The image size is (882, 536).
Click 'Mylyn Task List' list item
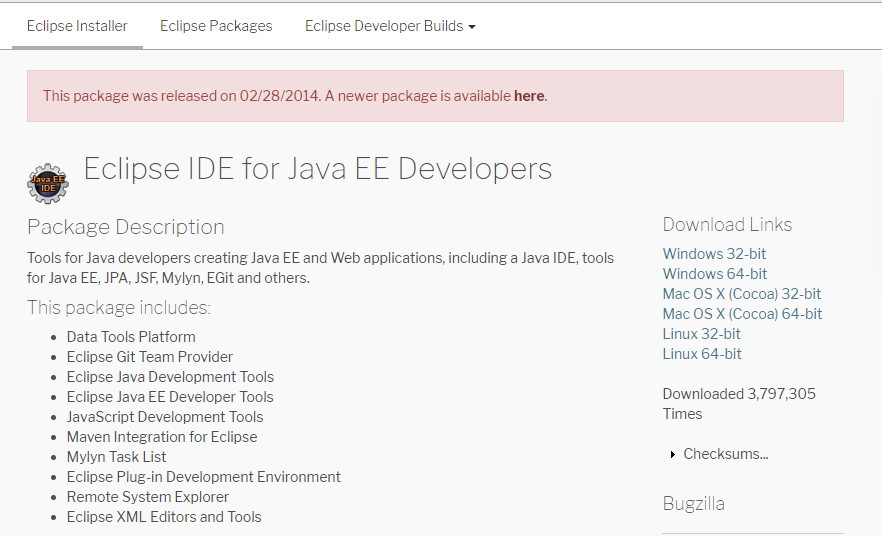116,457
